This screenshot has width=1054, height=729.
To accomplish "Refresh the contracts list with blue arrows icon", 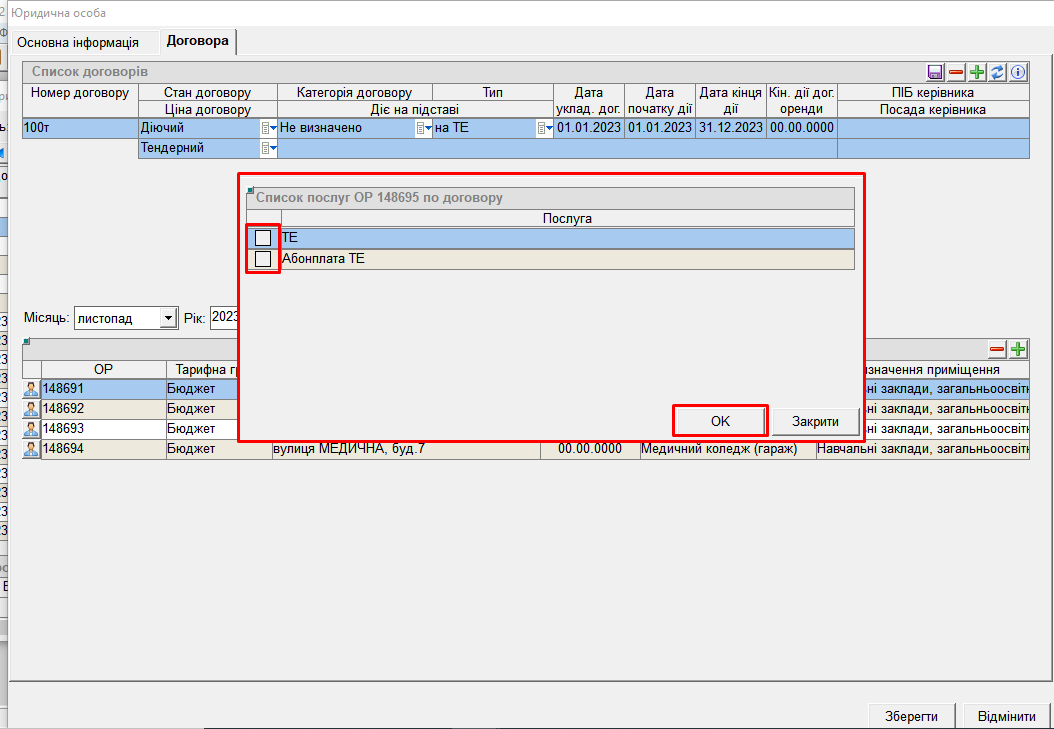I will click(x=998, y=72).
